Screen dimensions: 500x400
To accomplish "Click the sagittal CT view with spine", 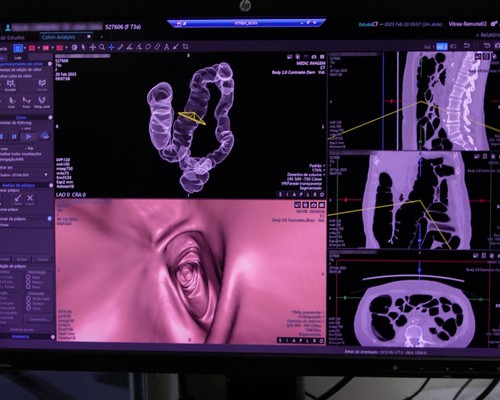I will click(x=413, y=101).
